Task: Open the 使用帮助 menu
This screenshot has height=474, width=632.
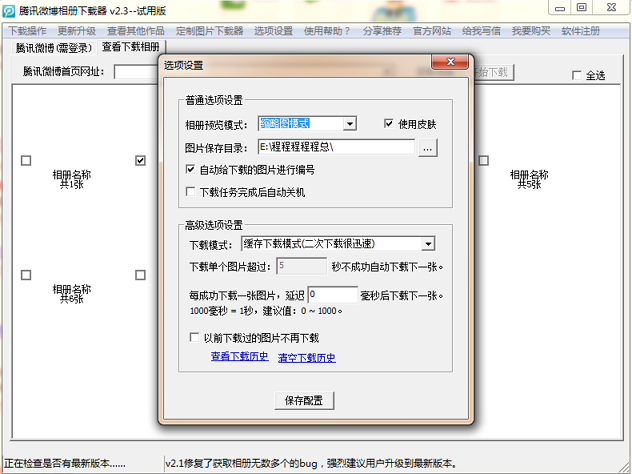Action: coord(327,31)
